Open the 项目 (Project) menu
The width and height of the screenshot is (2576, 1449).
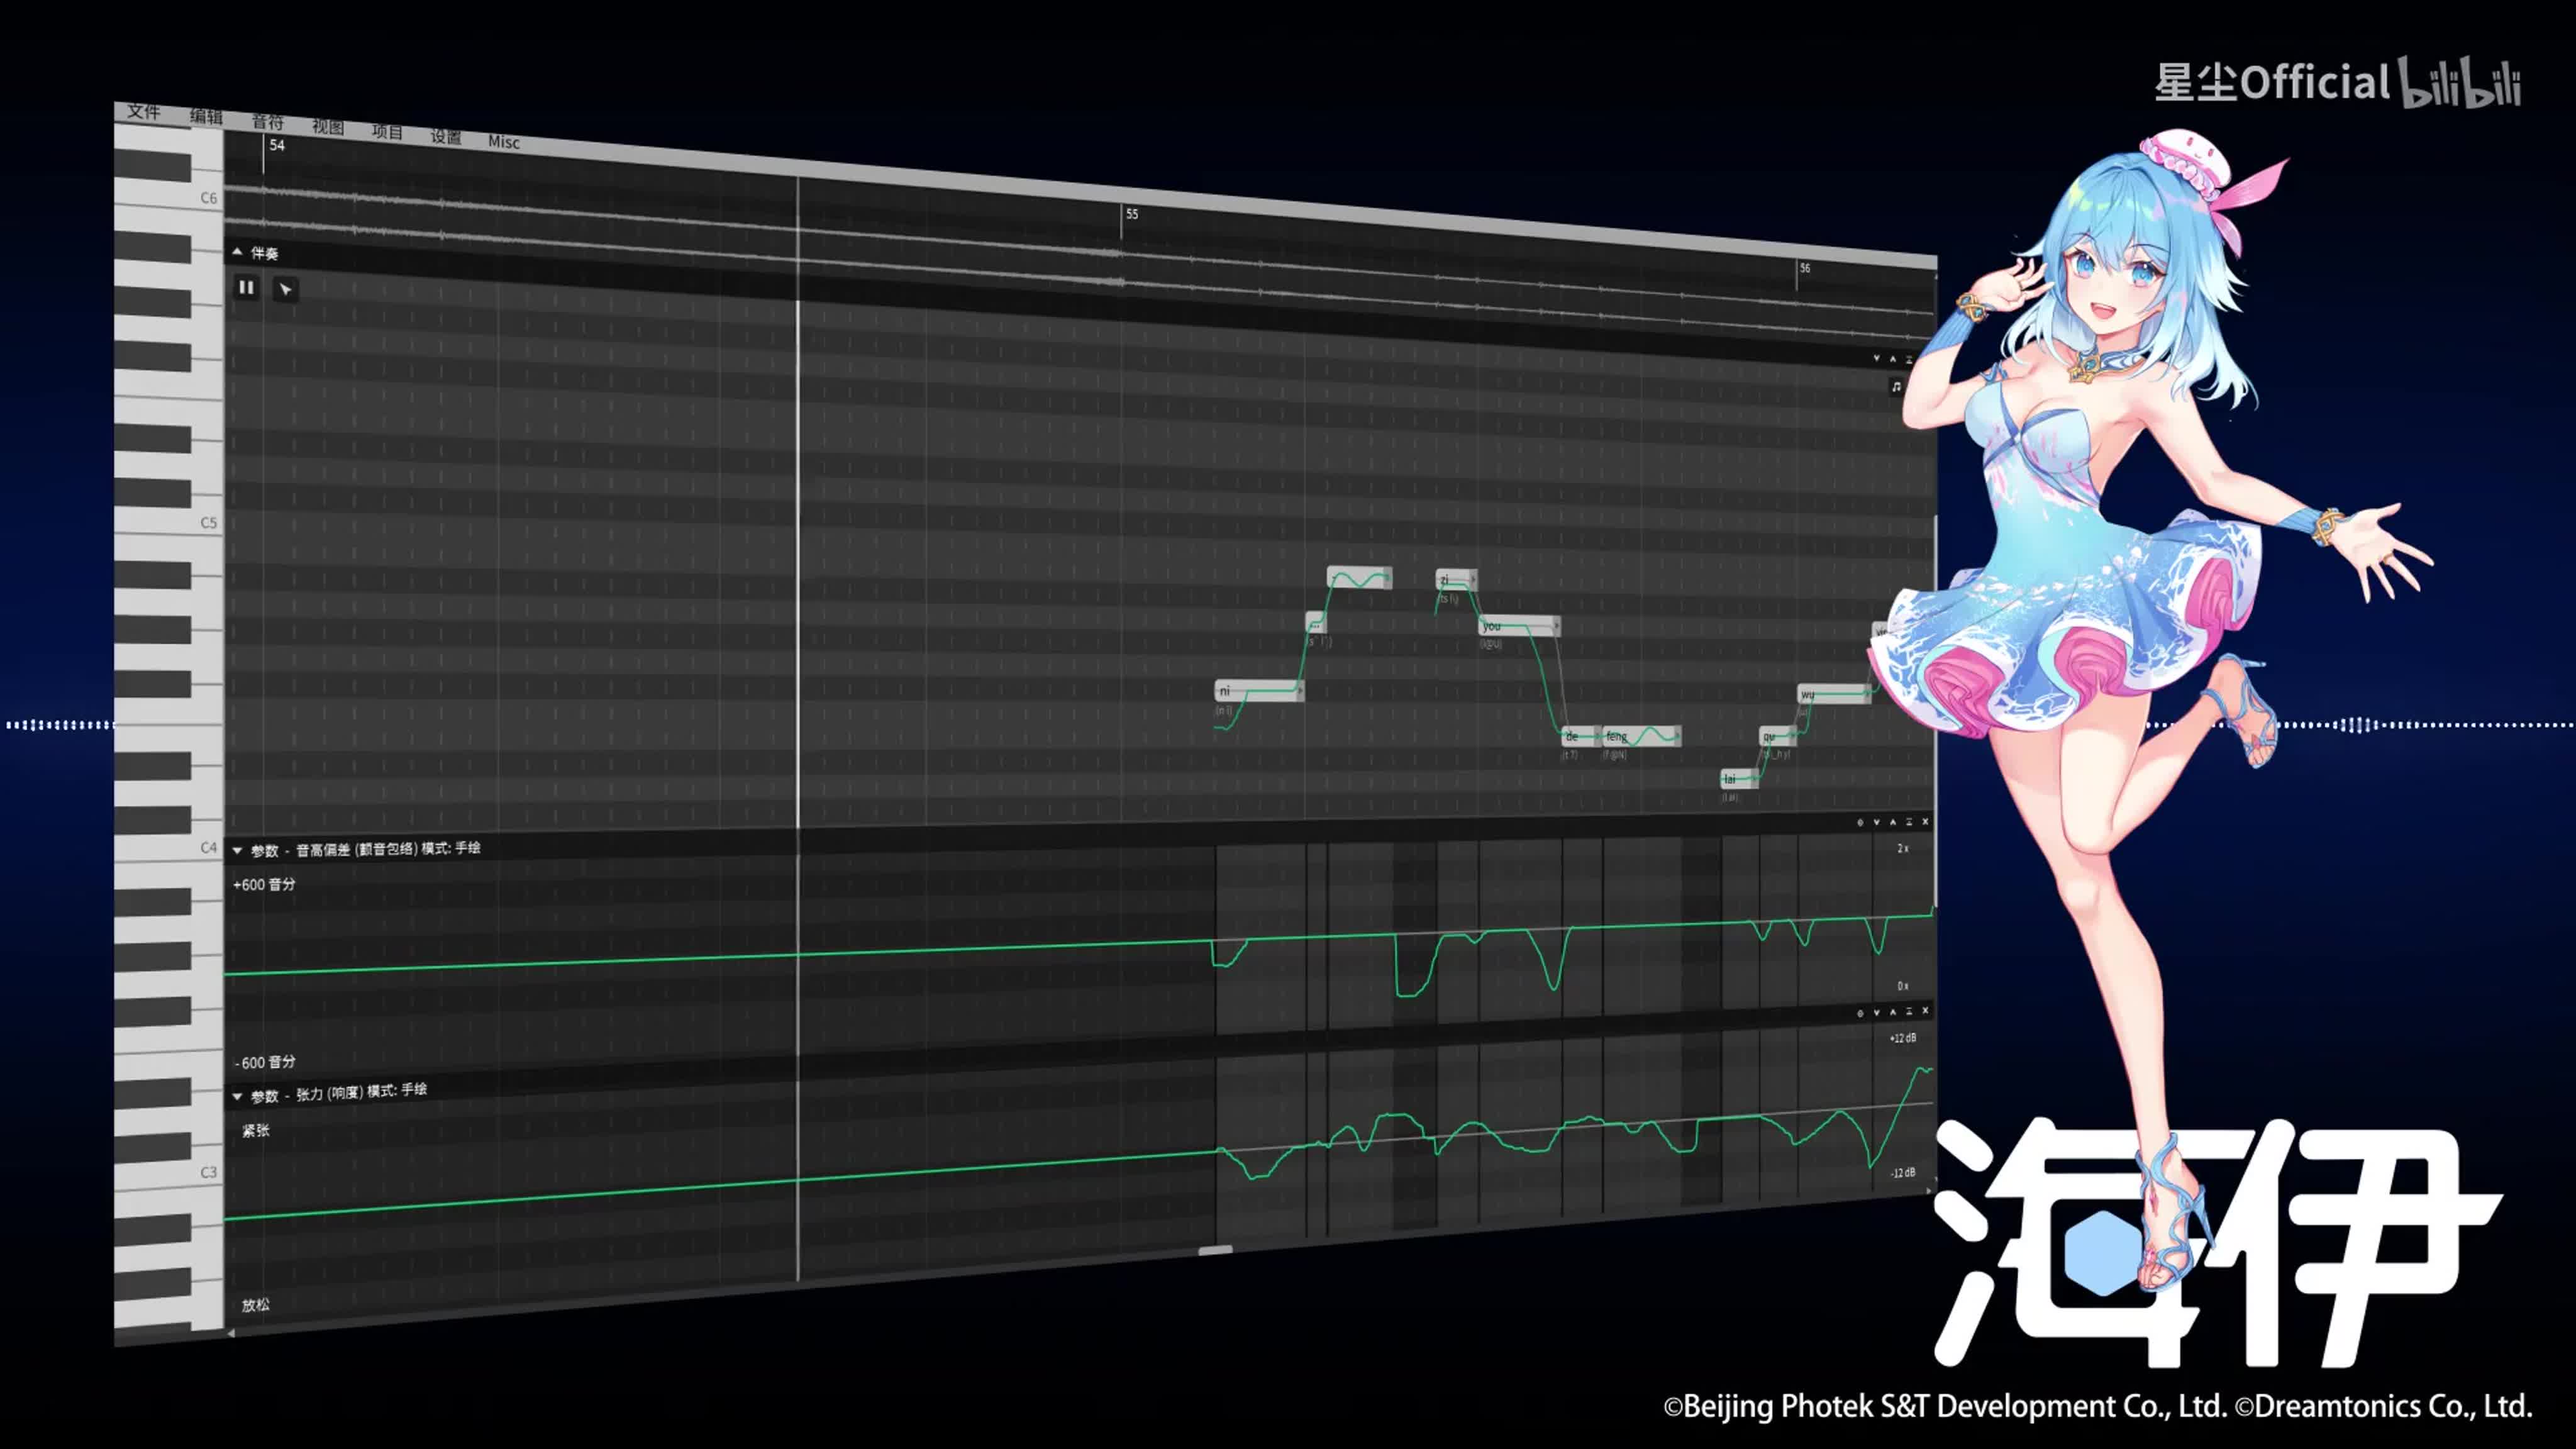pos(387,132)
